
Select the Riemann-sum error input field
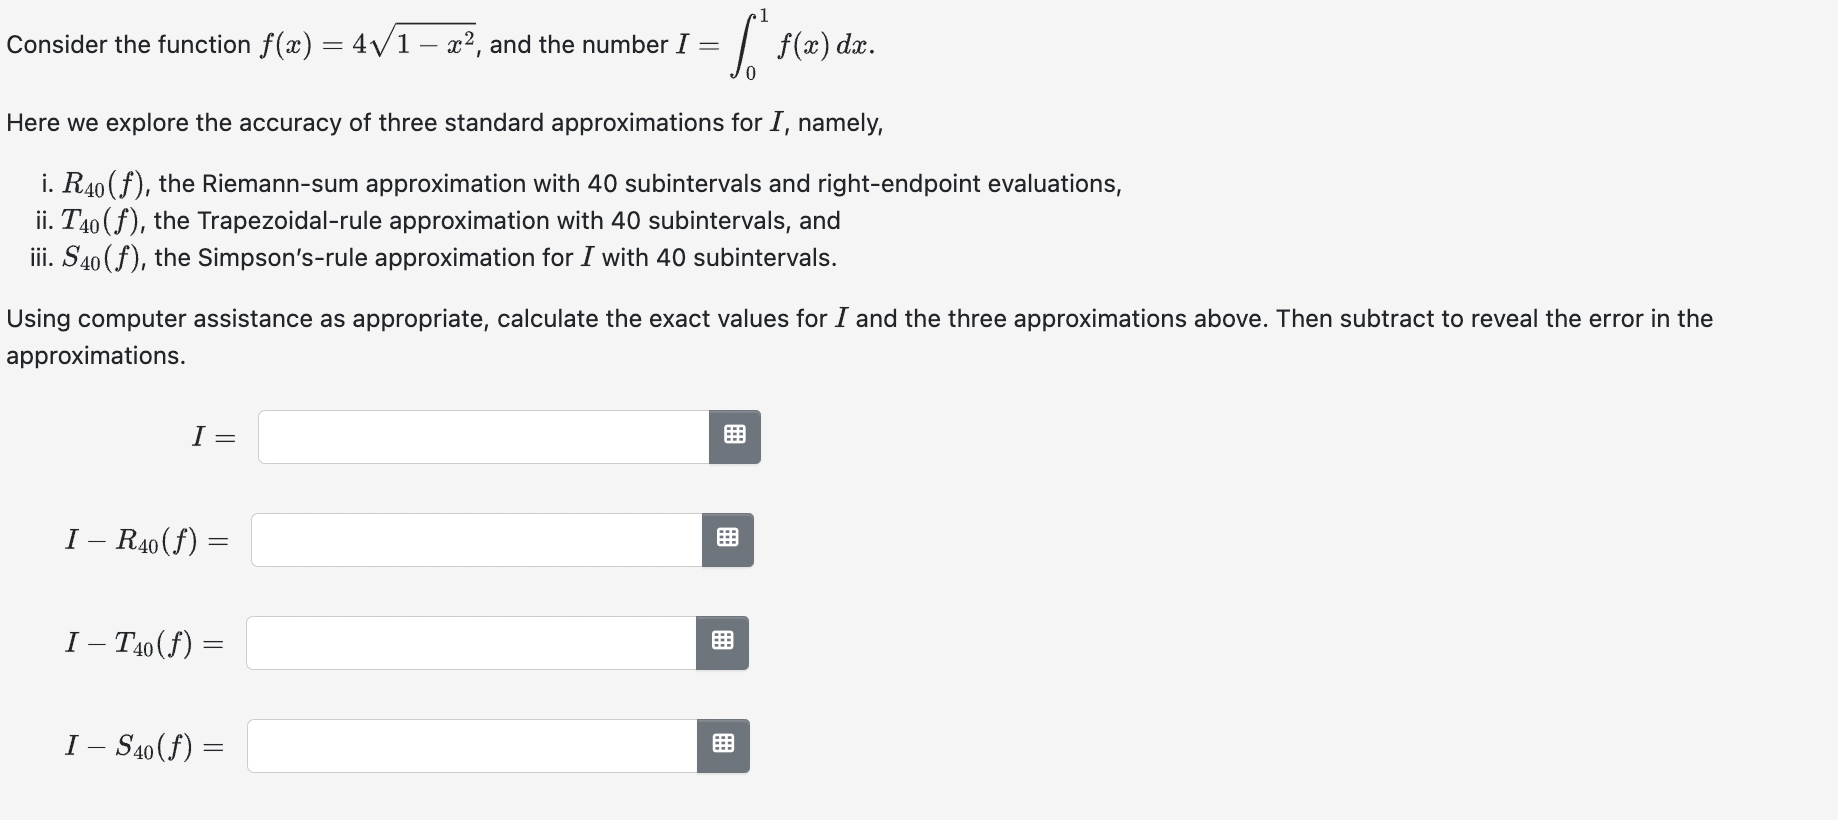click(x=475, y=539)
